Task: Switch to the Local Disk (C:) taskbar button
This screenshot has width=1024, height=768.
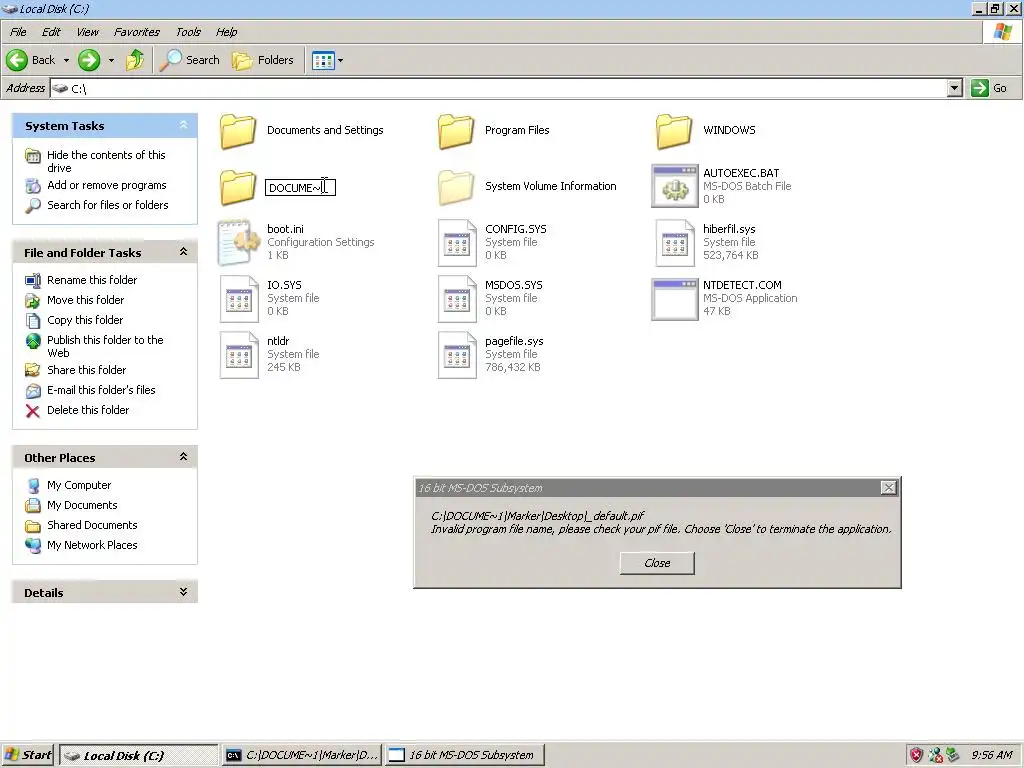Action: [x=138, y=756]
